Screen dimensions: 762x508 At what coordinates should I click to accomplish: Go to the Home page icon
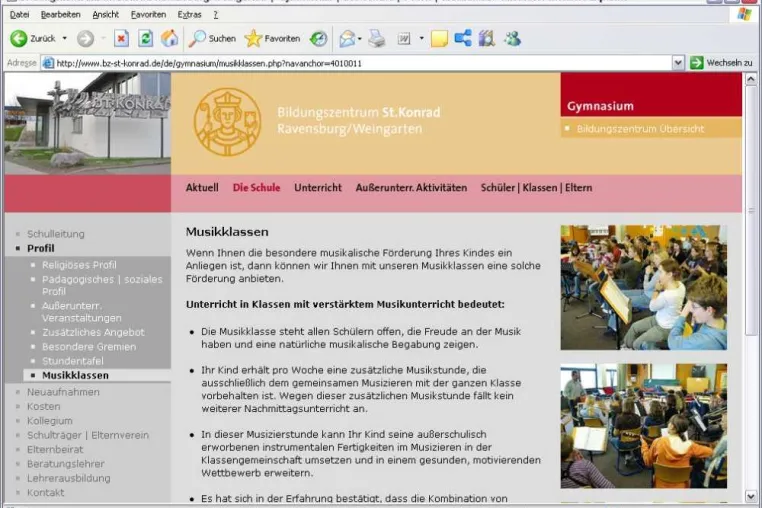tap(169, 38)
